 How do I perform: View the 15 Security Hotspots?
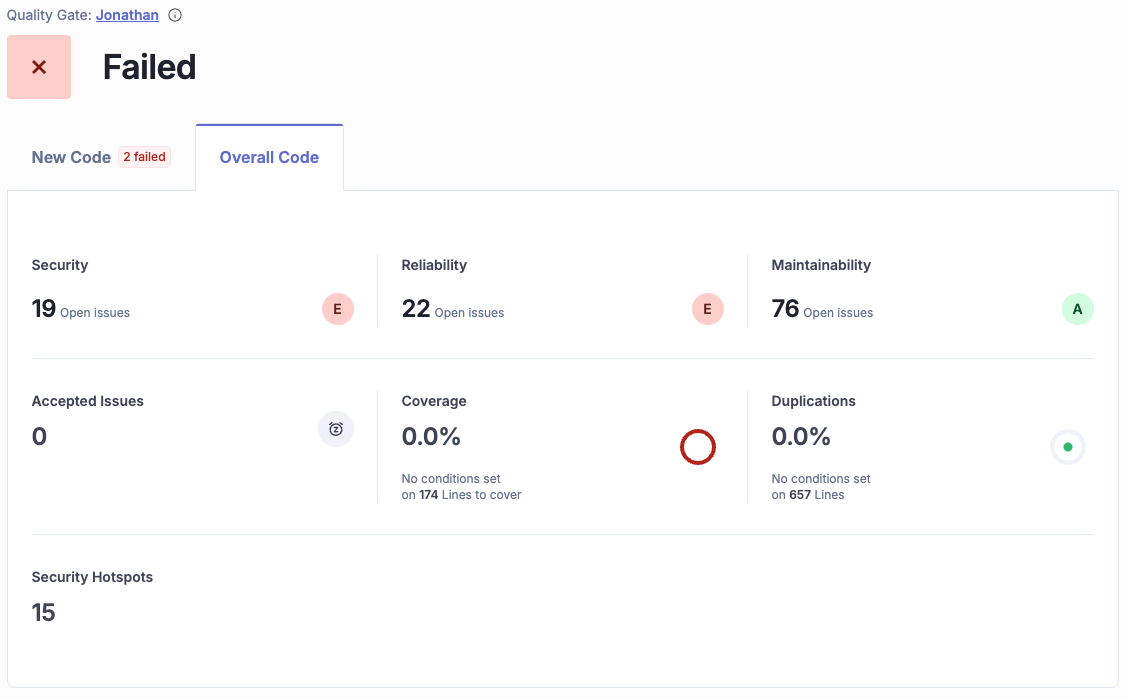(44, 613)
